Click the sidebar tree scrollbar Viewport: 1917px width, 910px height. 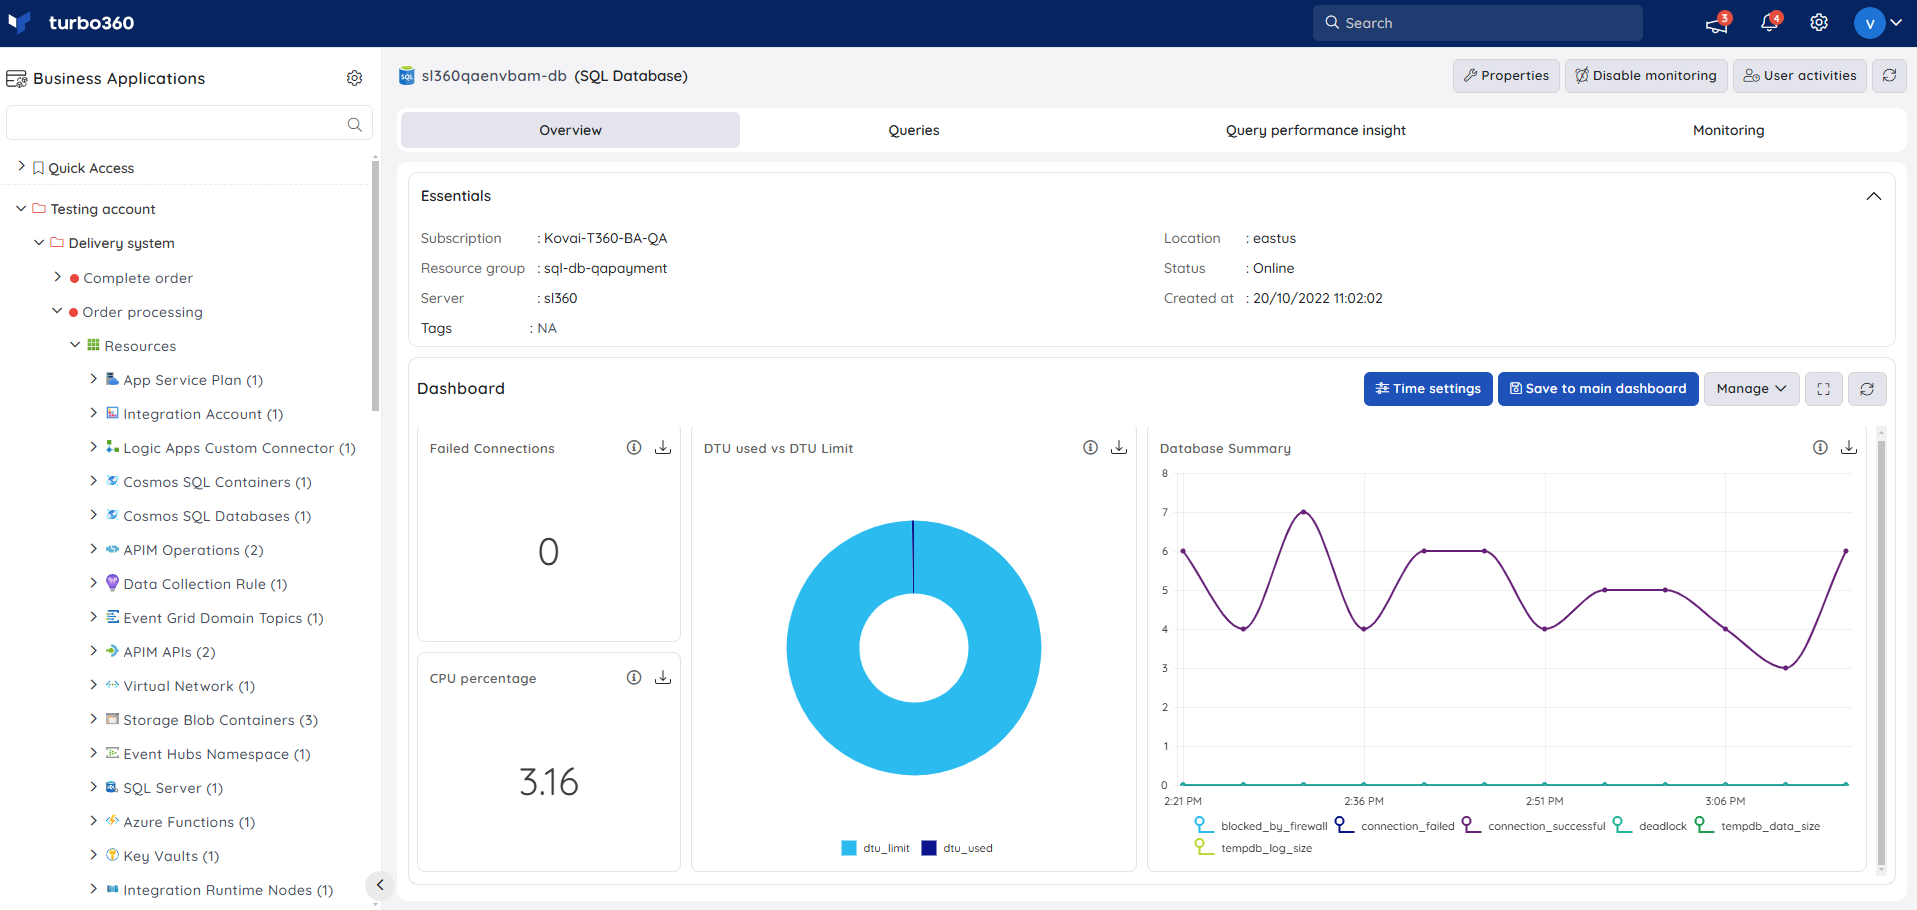(375, 286)
